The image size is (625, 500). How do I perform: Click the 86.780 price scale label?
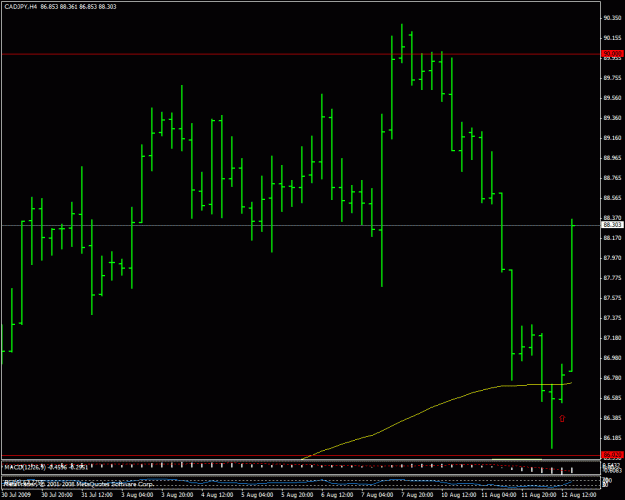(x=612, y=378)
